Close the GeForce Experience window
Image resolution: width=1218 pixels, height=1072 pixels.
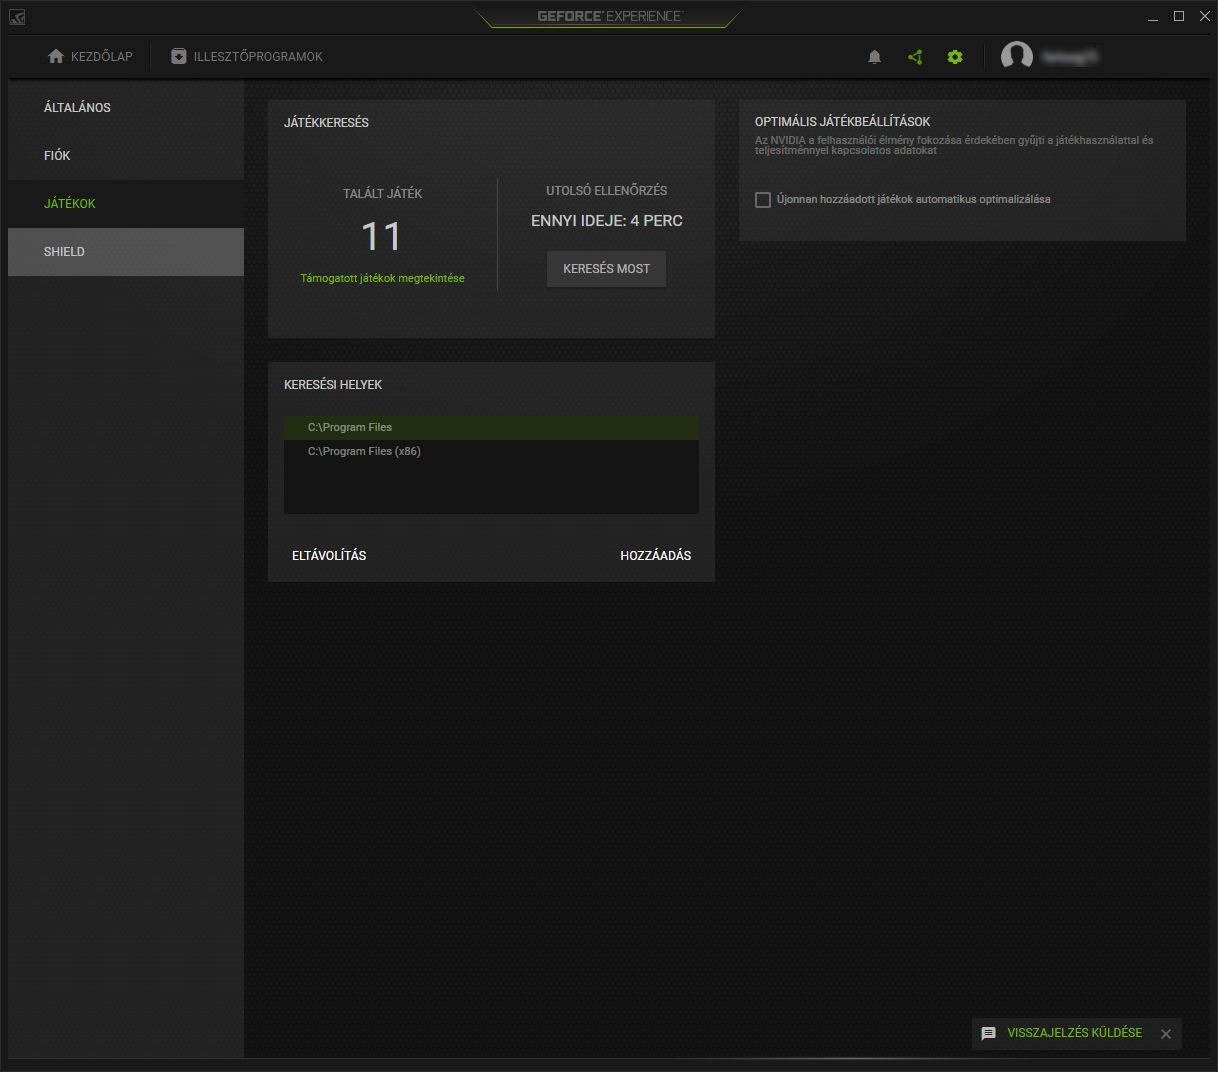[1204, 16]
